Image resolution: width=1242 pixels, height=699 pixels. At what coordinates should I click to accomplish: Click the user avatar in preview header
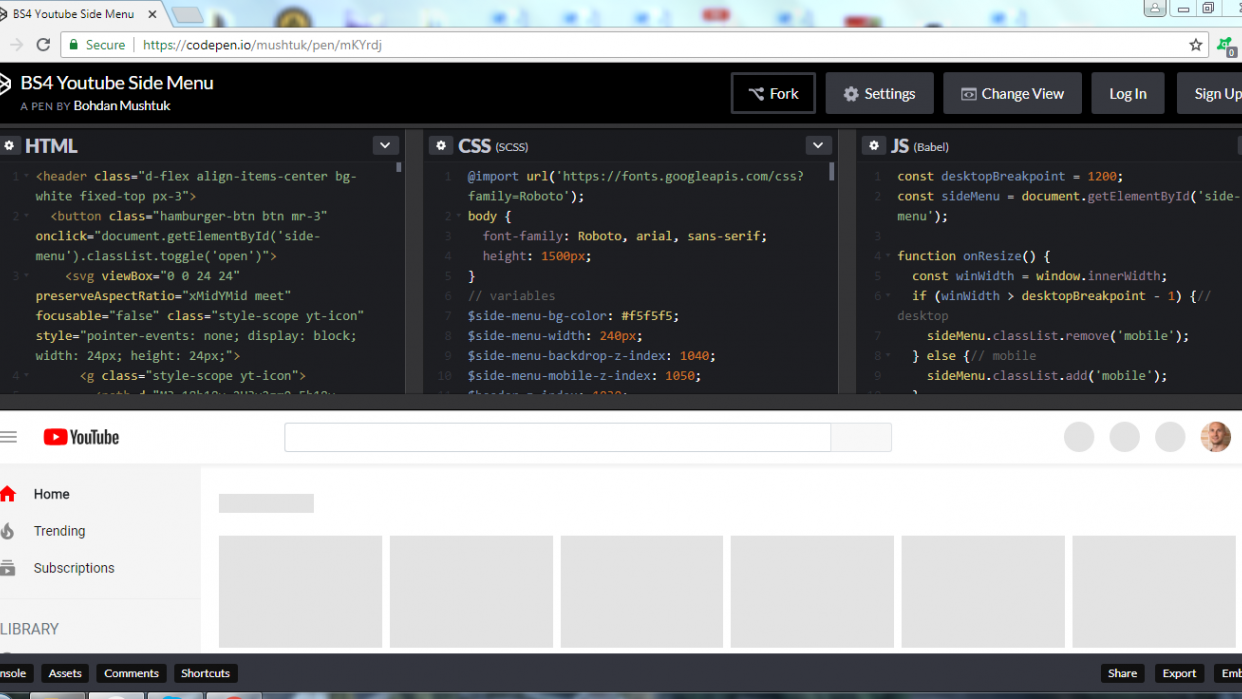(x=1215, y=437)
